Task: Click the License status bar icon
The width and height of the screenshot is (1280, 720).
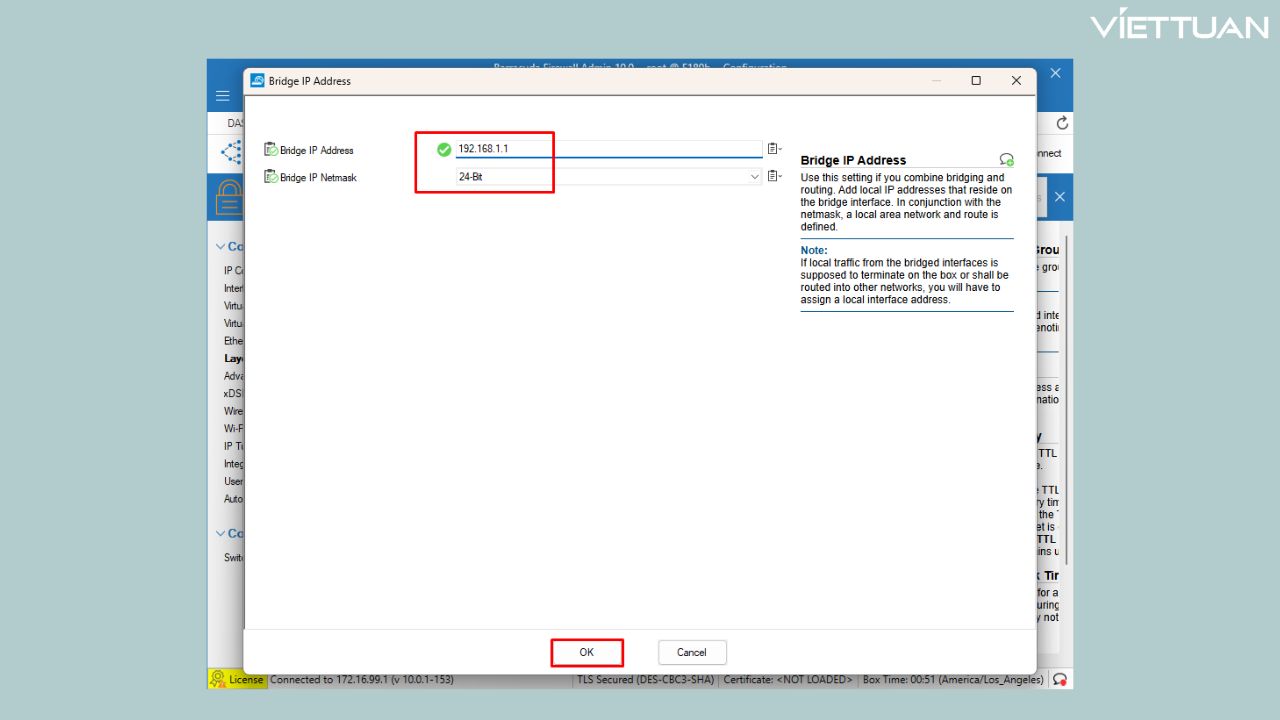Action: tap(218, 679)
